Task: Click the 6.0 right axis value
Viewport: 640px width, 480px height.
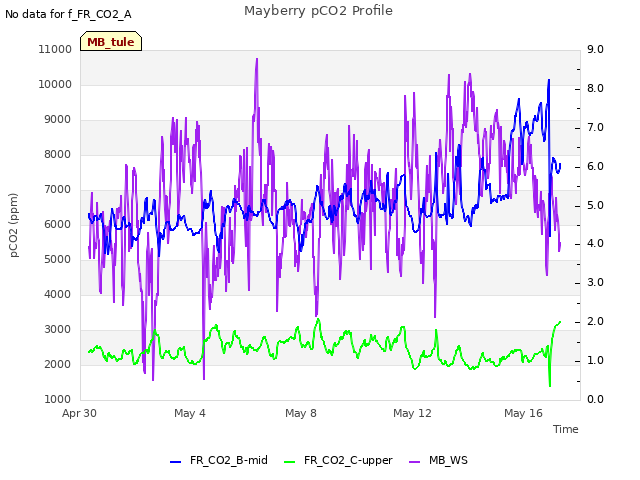Action: click(x=595, y=167)
